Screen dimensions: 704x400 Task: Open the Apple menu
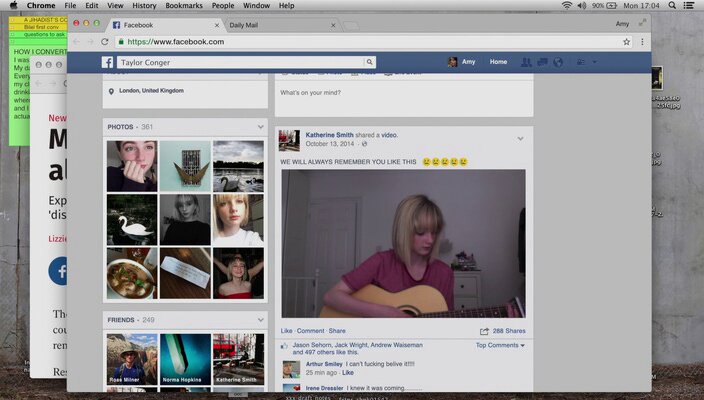click(x=13, y=5)
